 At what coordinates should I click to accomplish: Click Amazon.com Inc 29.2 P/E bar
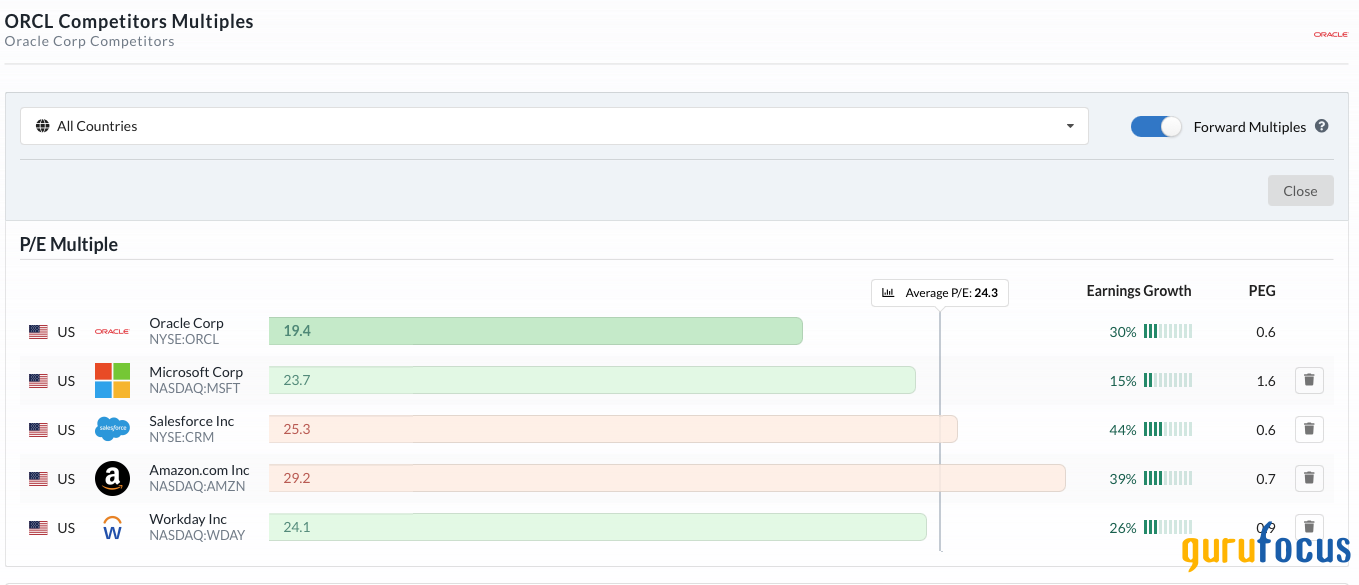coord(667,478)
